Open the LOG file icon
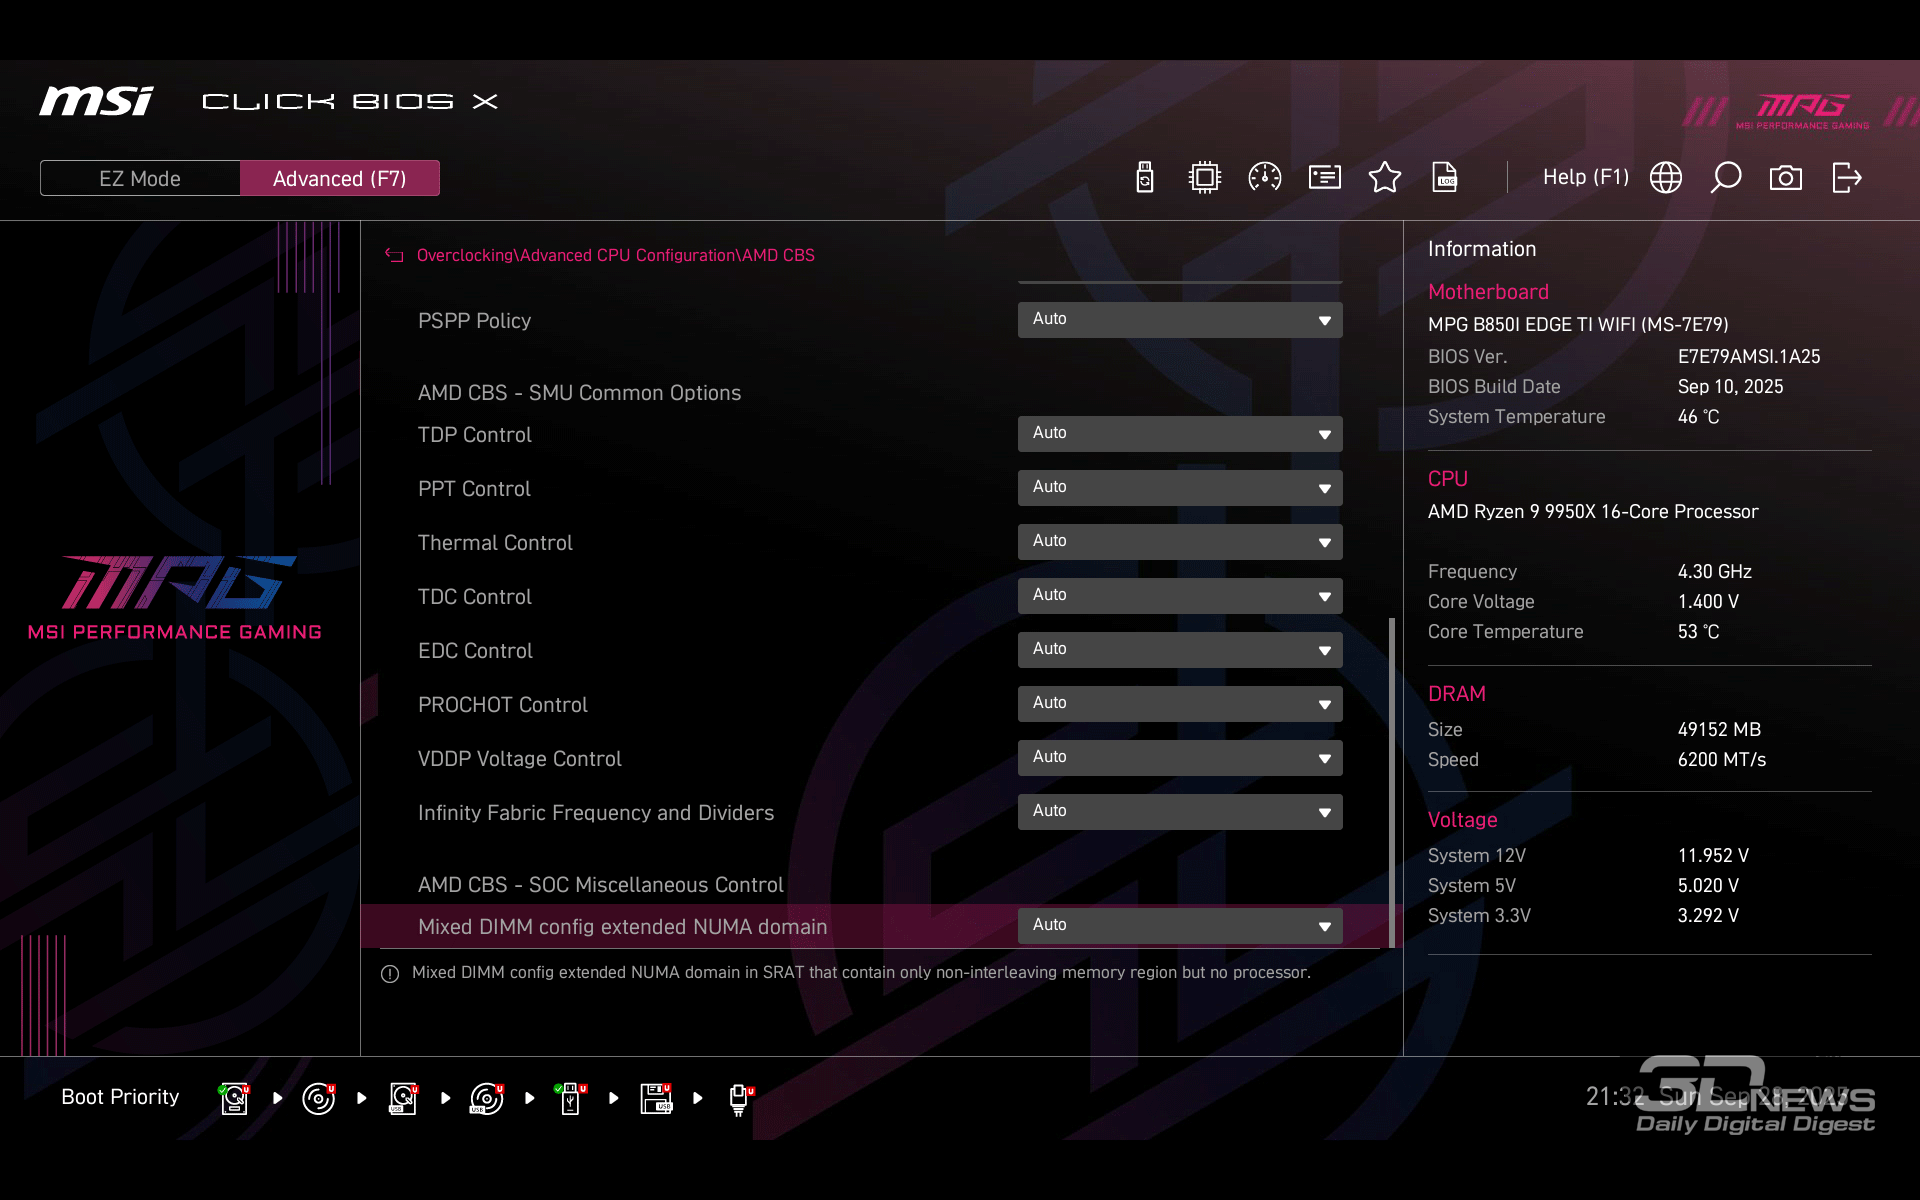The height and width of the screenshot is (1200, 1920). click(x=1445, y=178)
